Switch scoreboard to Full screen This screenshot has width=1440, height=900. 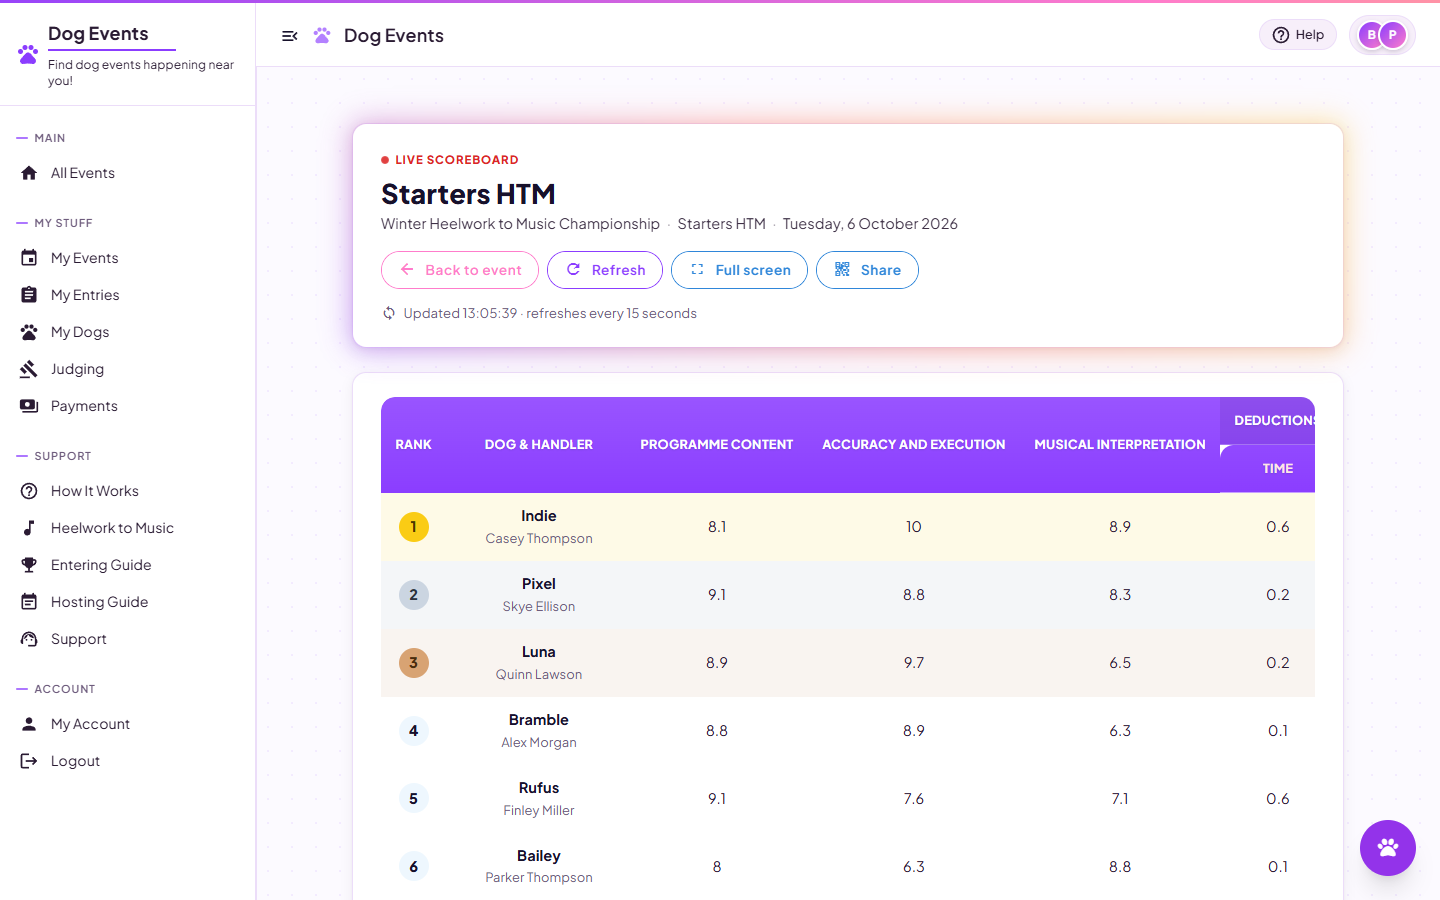(x=739, y=270)
